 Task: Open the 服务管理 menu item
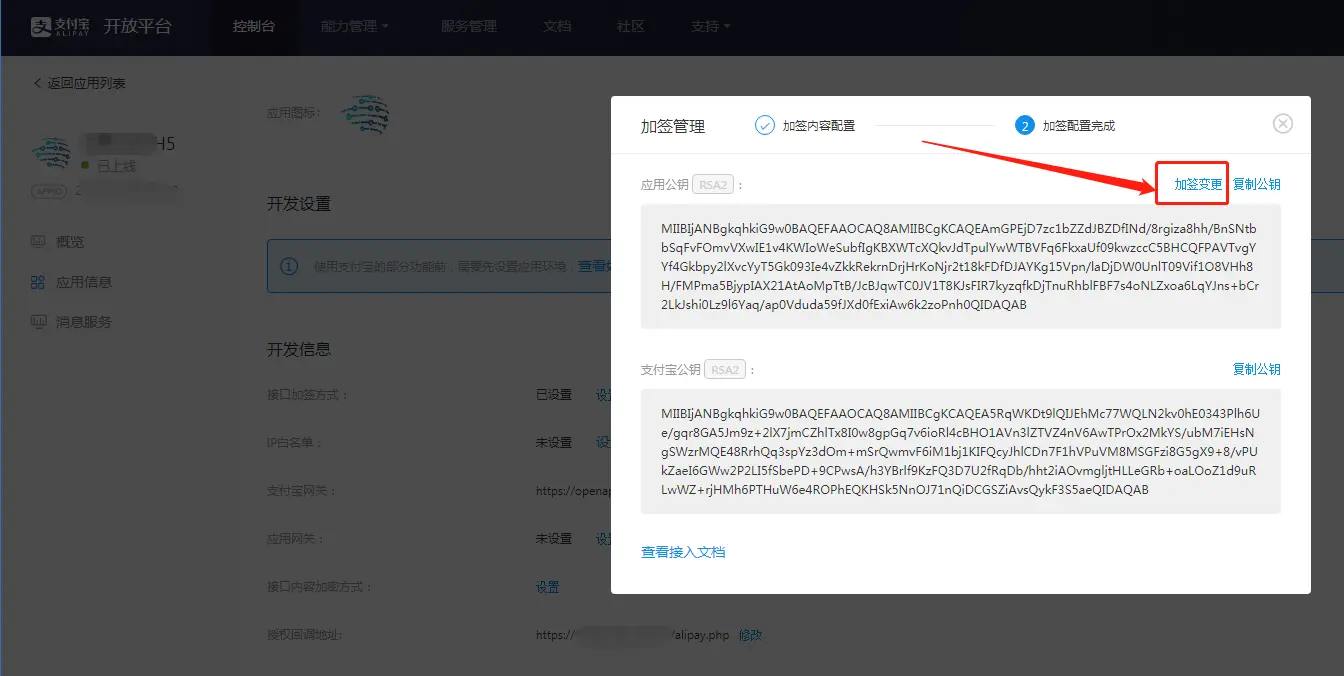[469, 27]
